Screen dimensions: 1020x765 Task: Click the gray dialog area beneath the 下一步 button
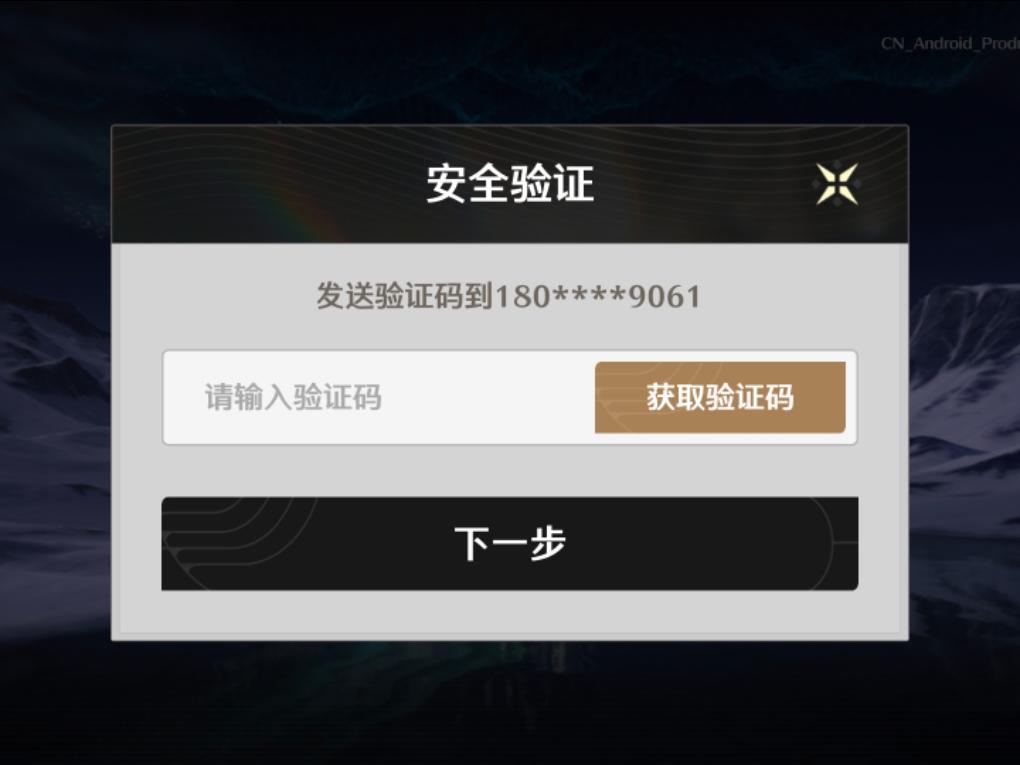point(509,611)
